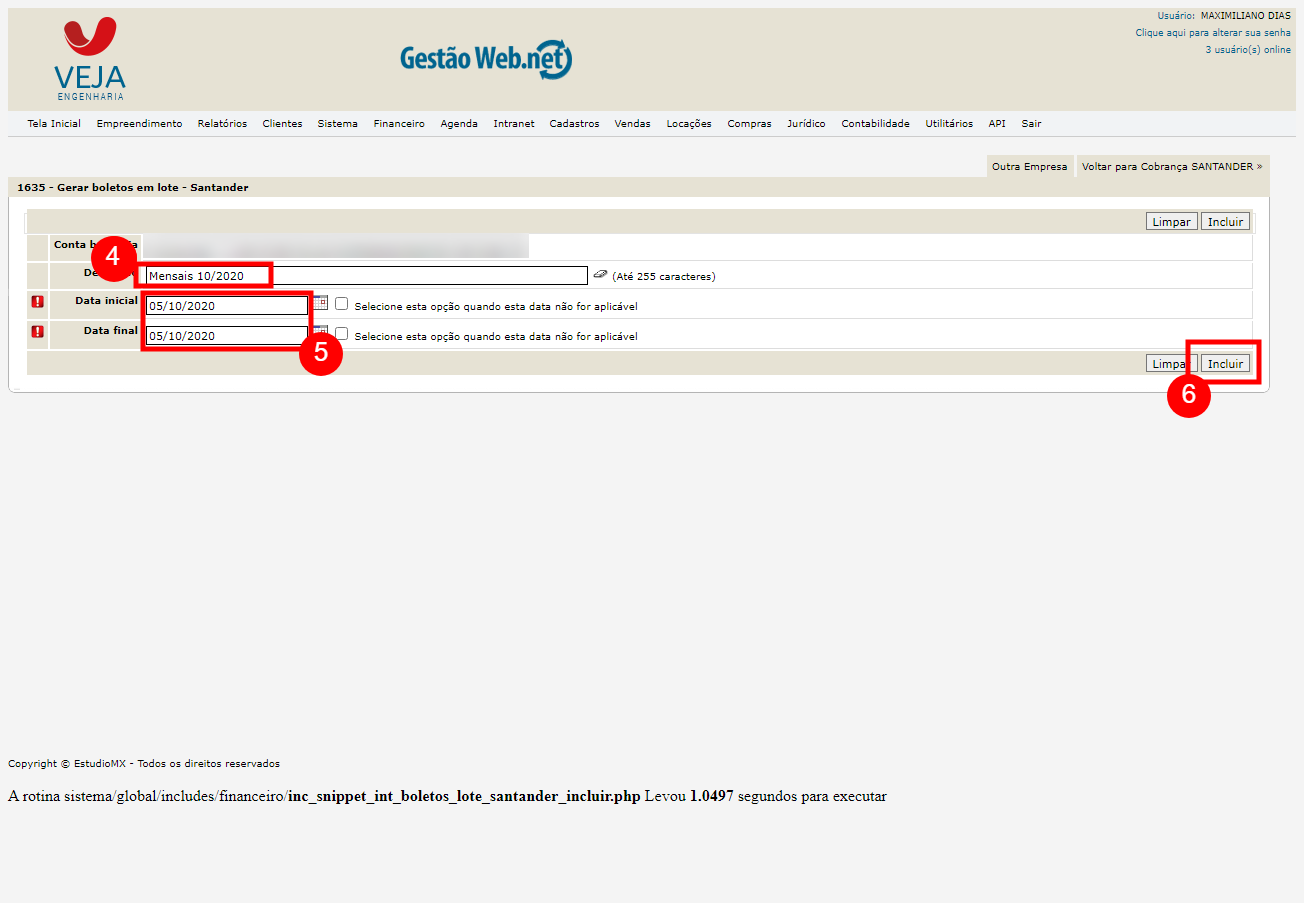Open the Data inicial calendar picker
1304x903 pixels.
320,303
